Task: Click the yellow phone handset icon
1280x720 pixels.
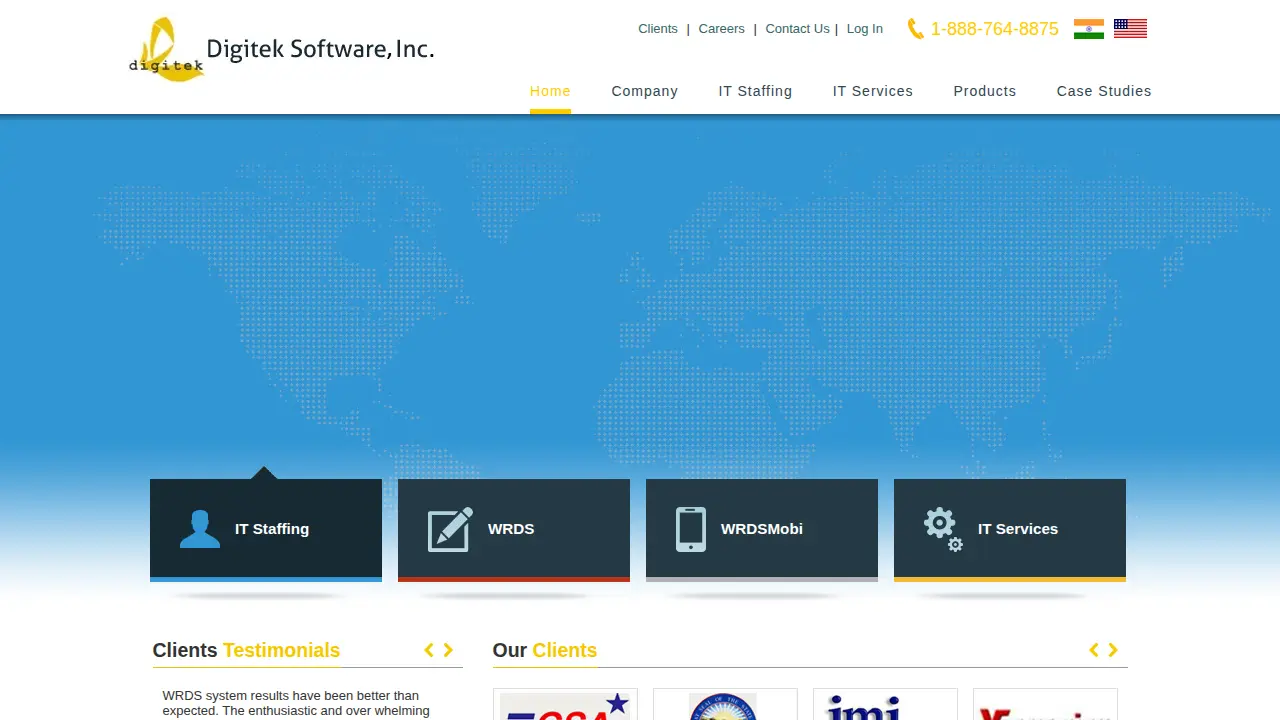Action: click(915, 29)
